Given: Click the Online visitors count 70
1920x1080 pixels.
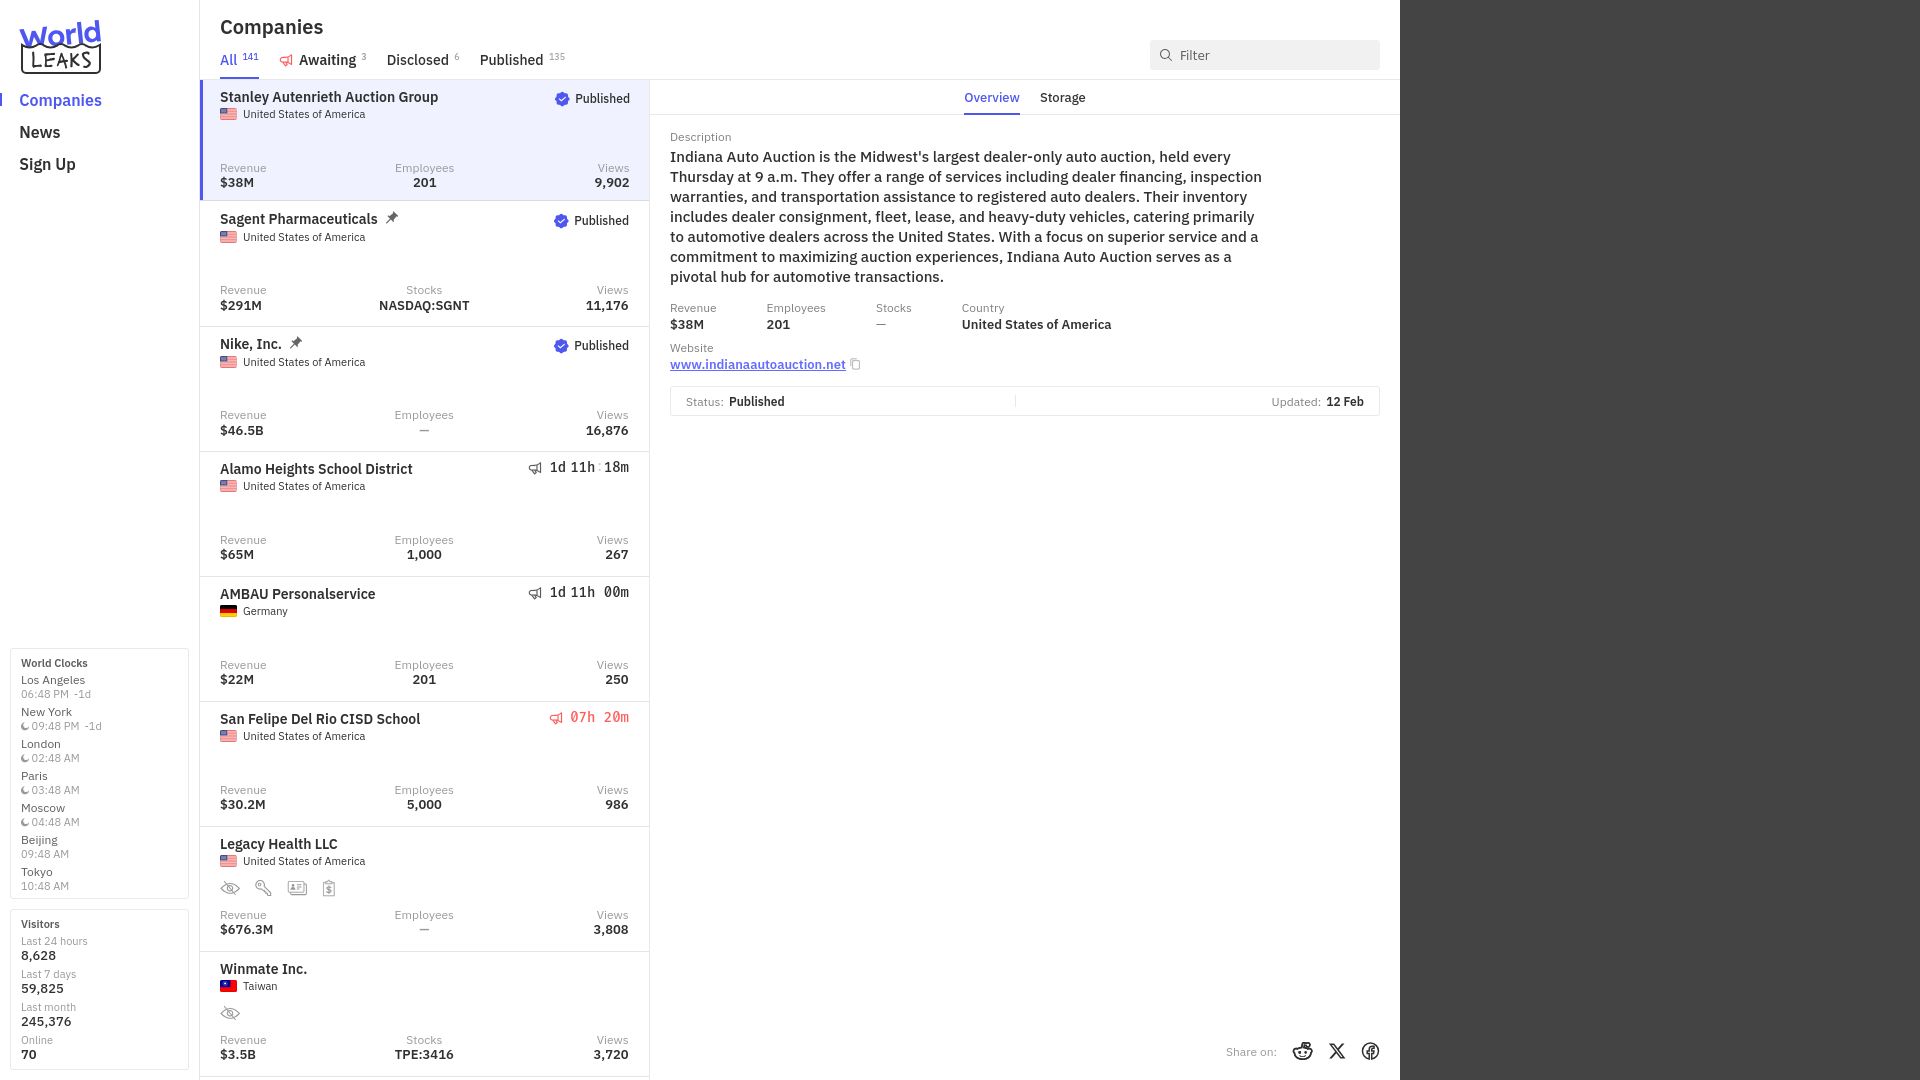Looking at the screenshot, I should [29, 1055].
